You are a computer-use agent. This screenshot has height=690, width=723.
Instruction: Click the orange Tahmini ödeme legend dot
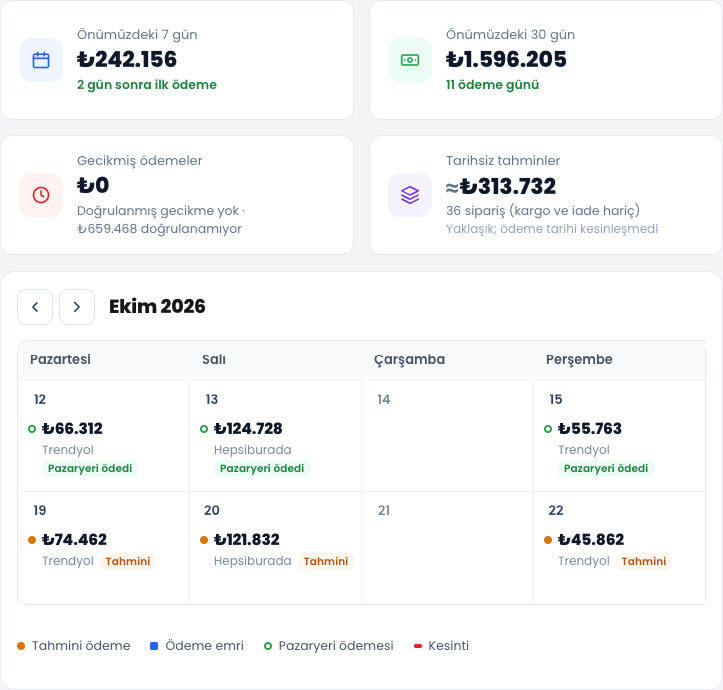(x=21, y=646)
